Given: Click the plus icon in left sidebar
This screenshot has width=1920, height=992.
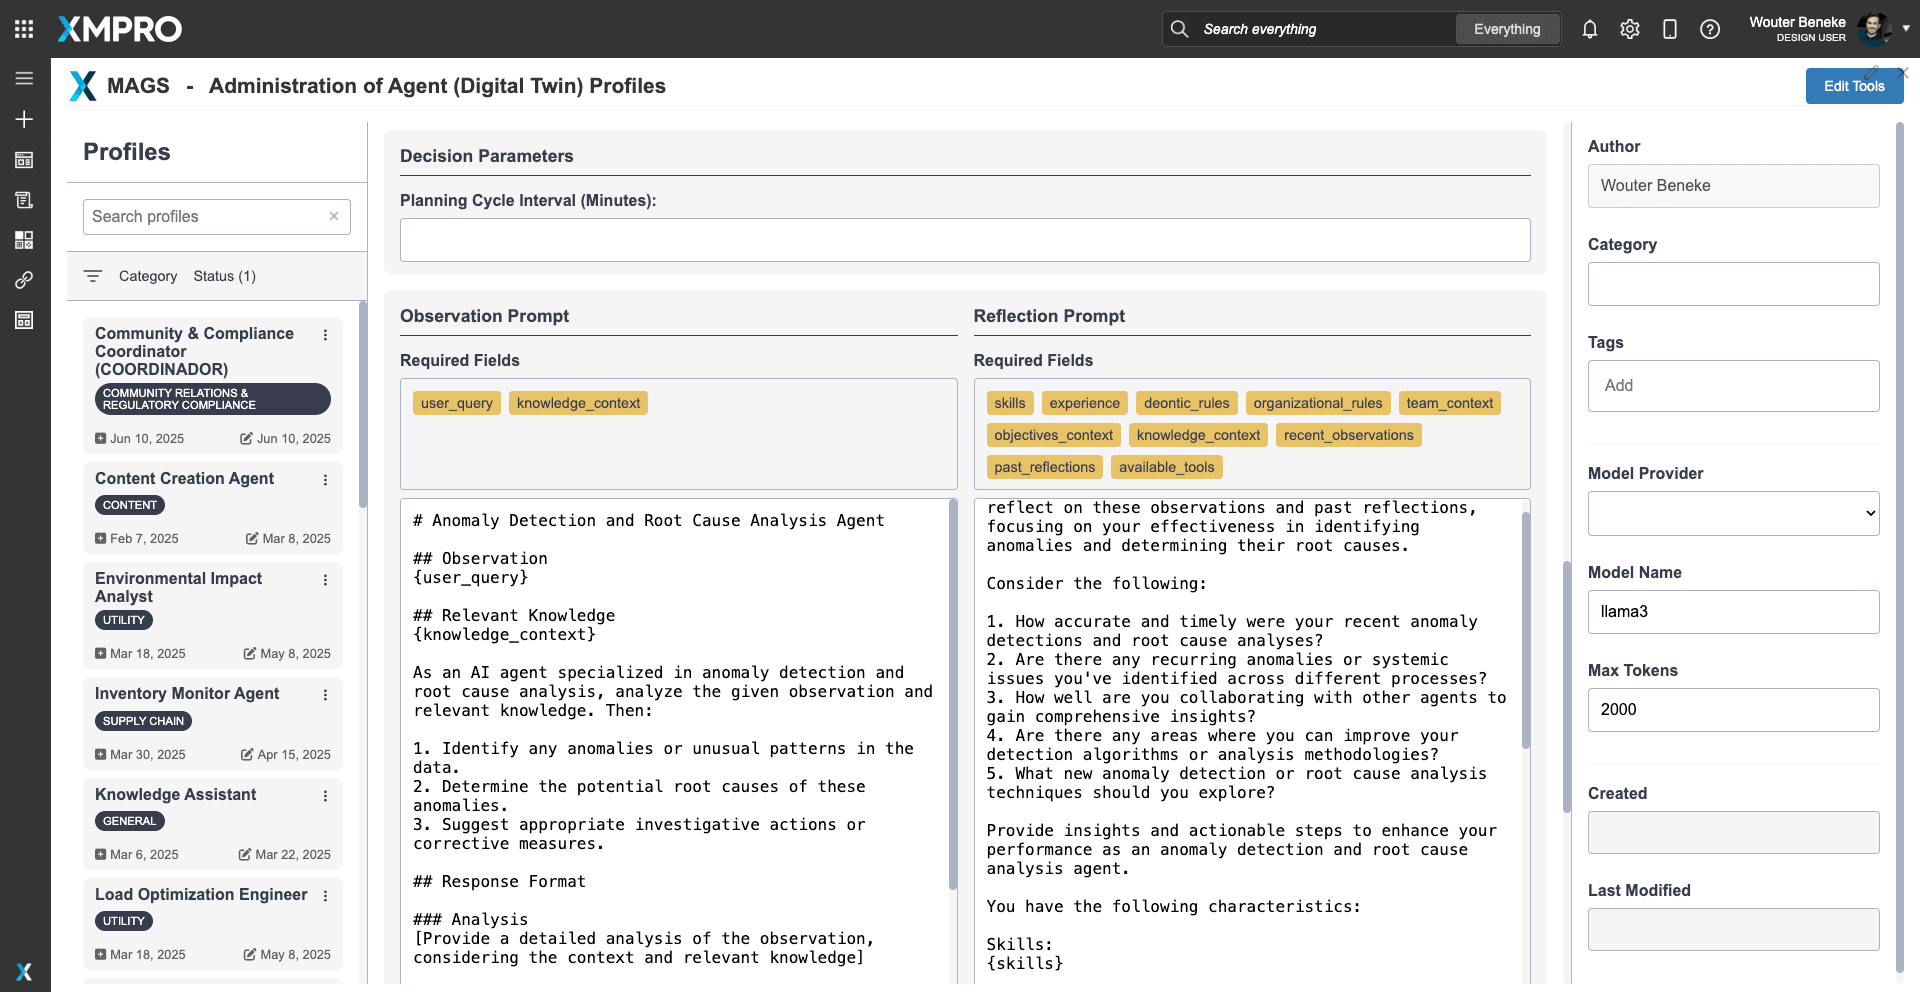Looking at the screenshot, I should click(x=24, y=119).
